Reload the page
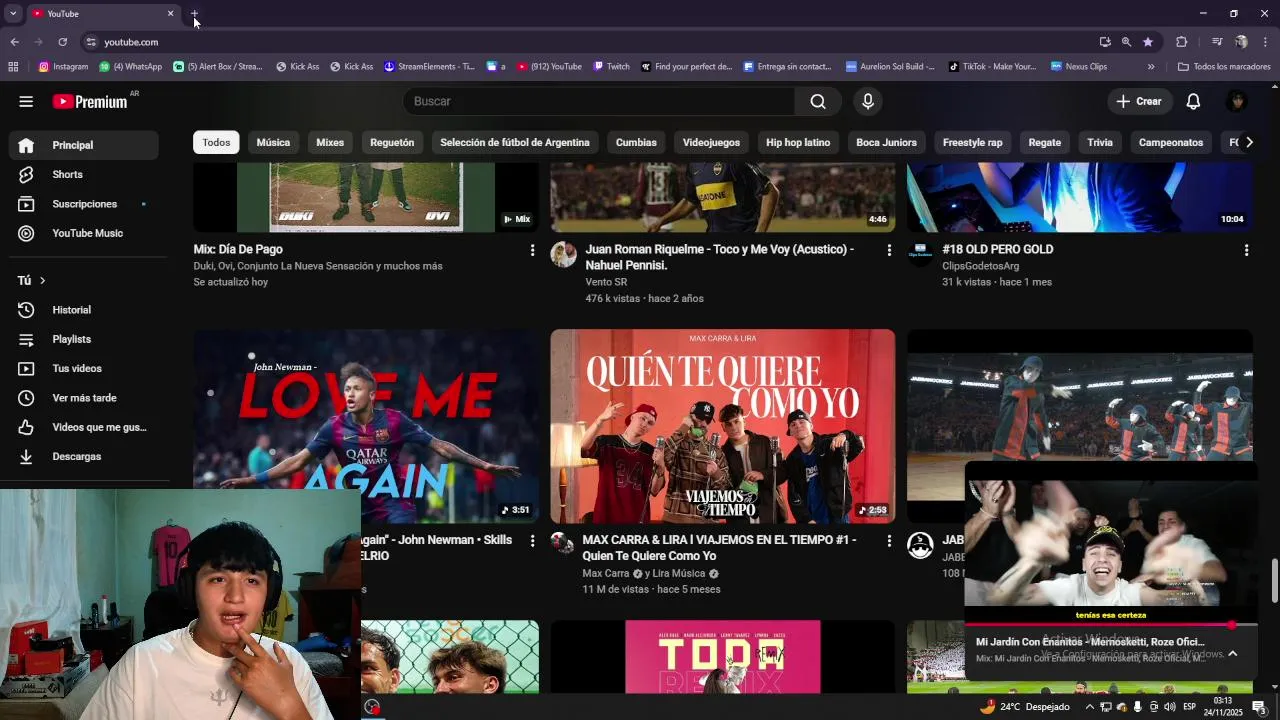The image size is (1280, 720). (62, 42)
